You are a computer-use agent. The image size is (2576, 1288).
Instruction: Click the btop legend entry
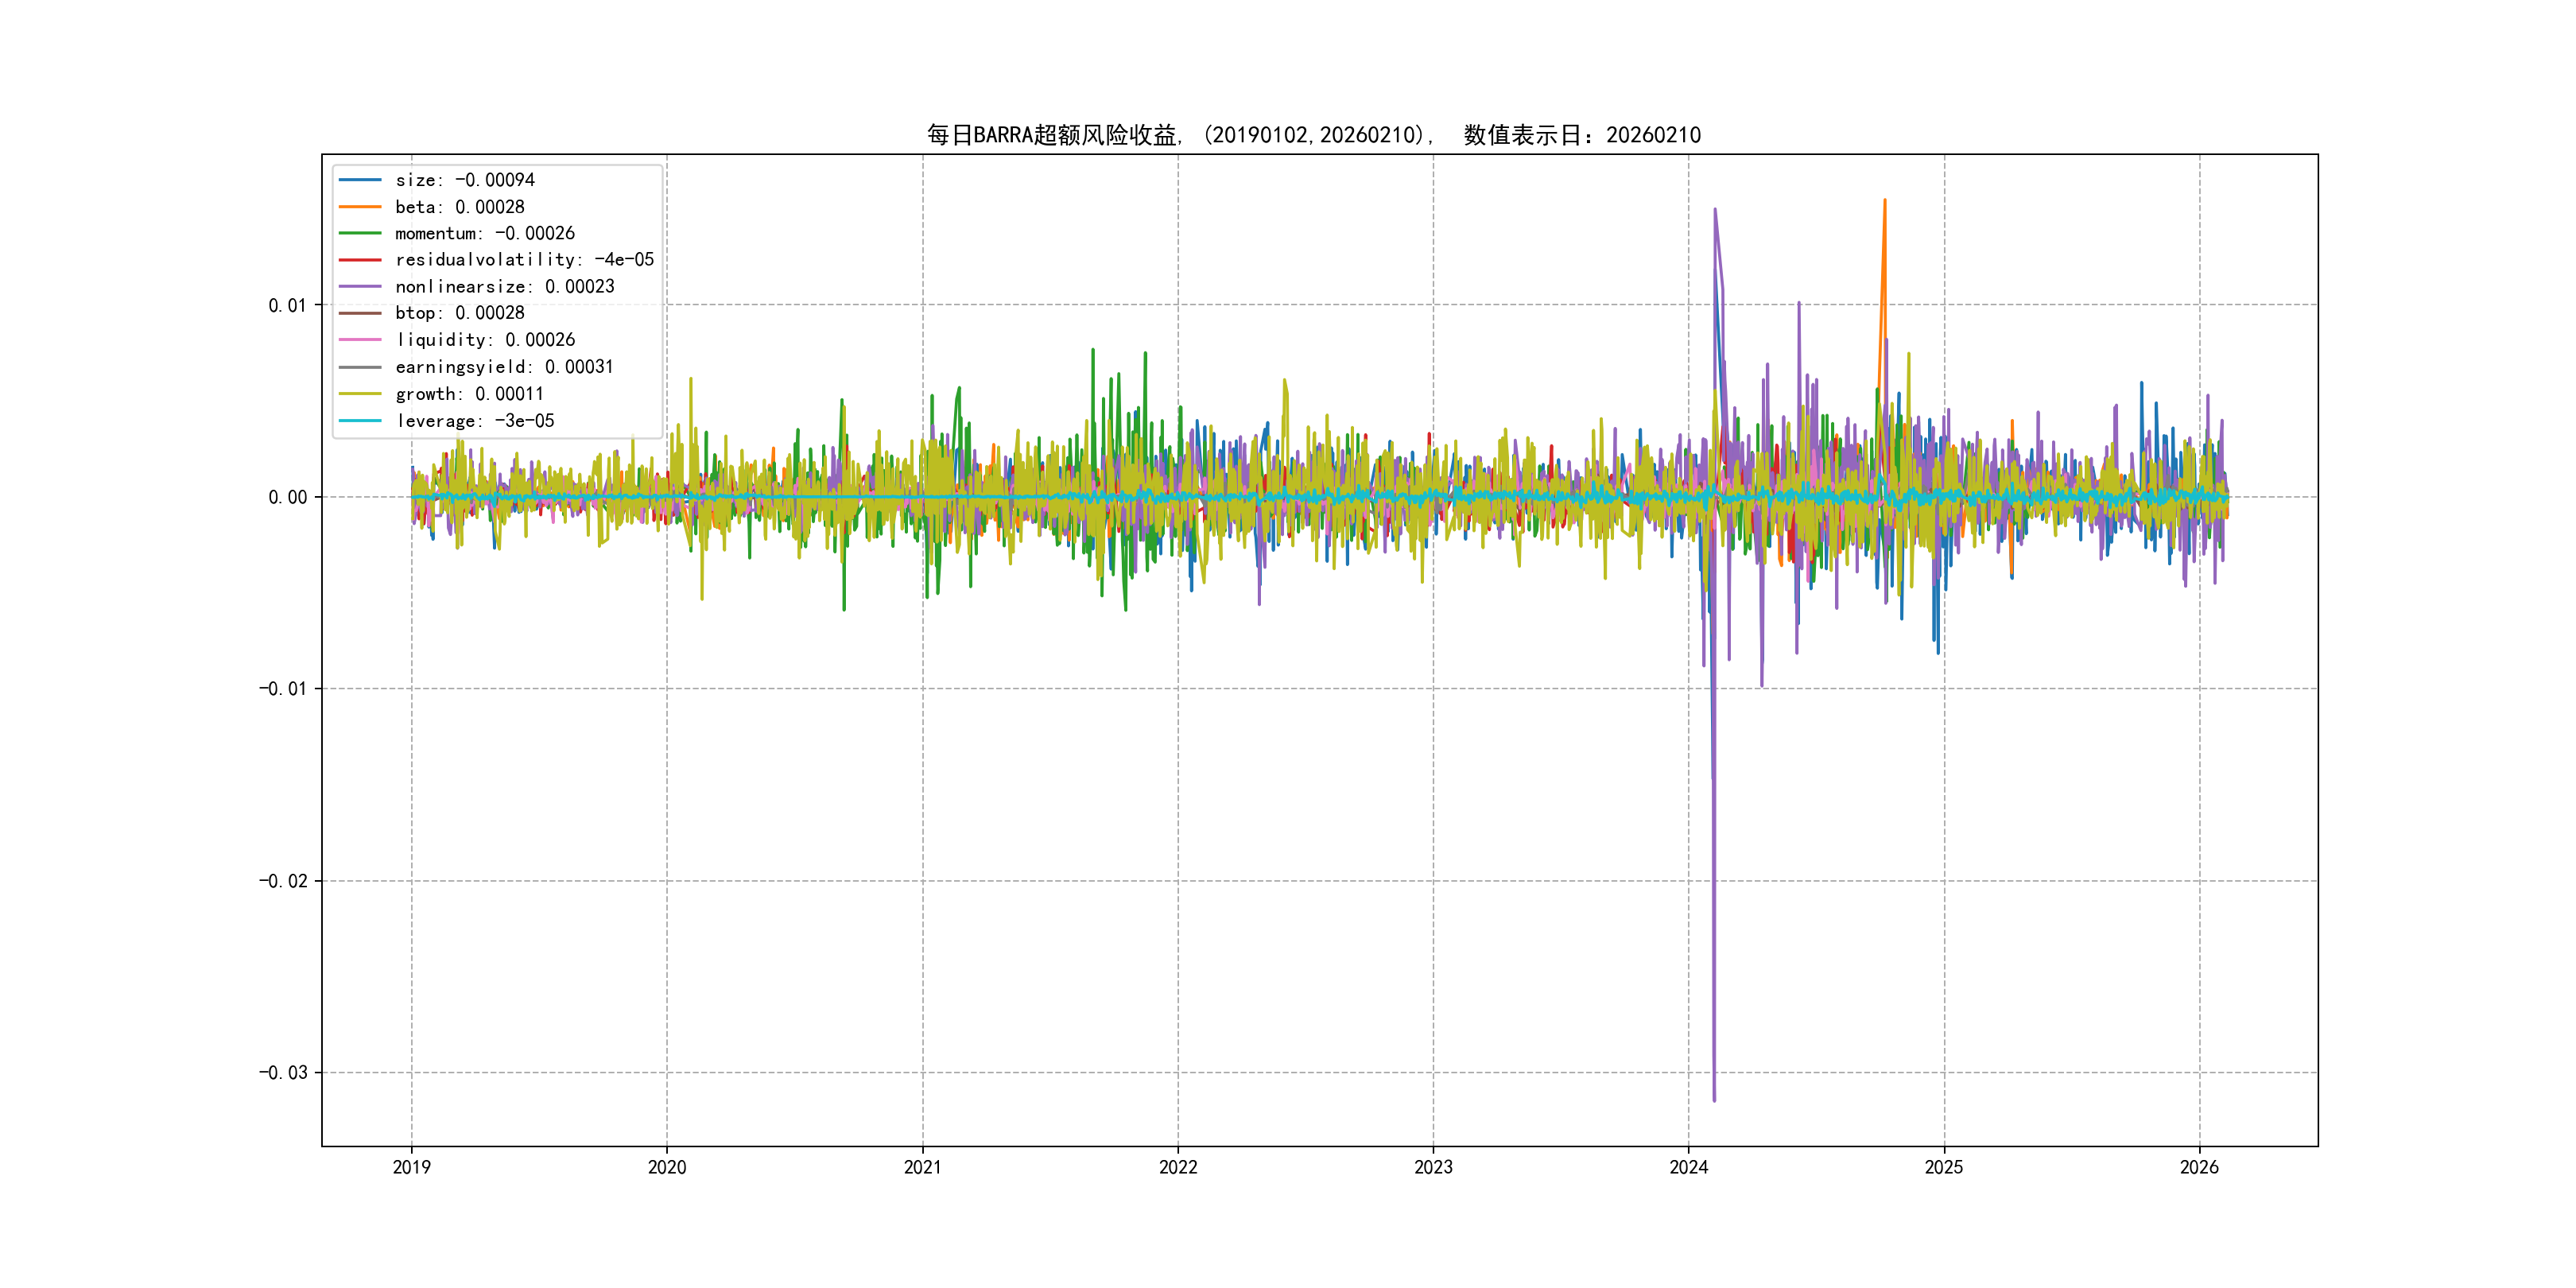[x=460, y=313]
